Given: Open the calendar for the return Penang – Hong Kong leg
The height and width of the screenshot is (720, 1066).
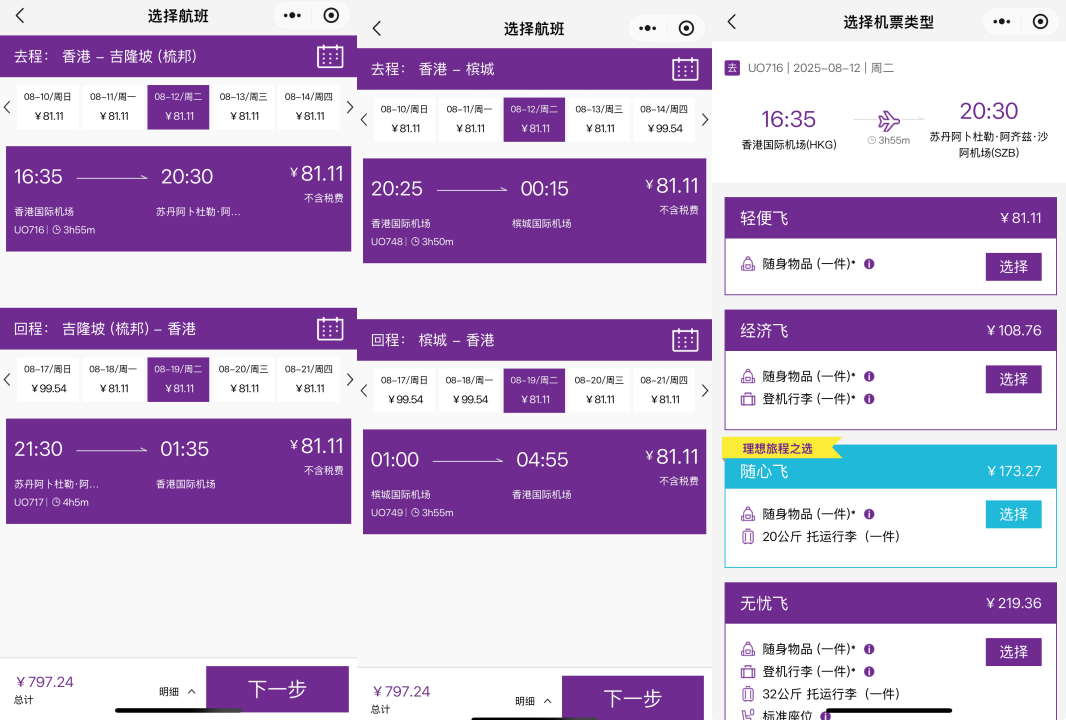Looking at the screenshot, I should click(685, 339).
